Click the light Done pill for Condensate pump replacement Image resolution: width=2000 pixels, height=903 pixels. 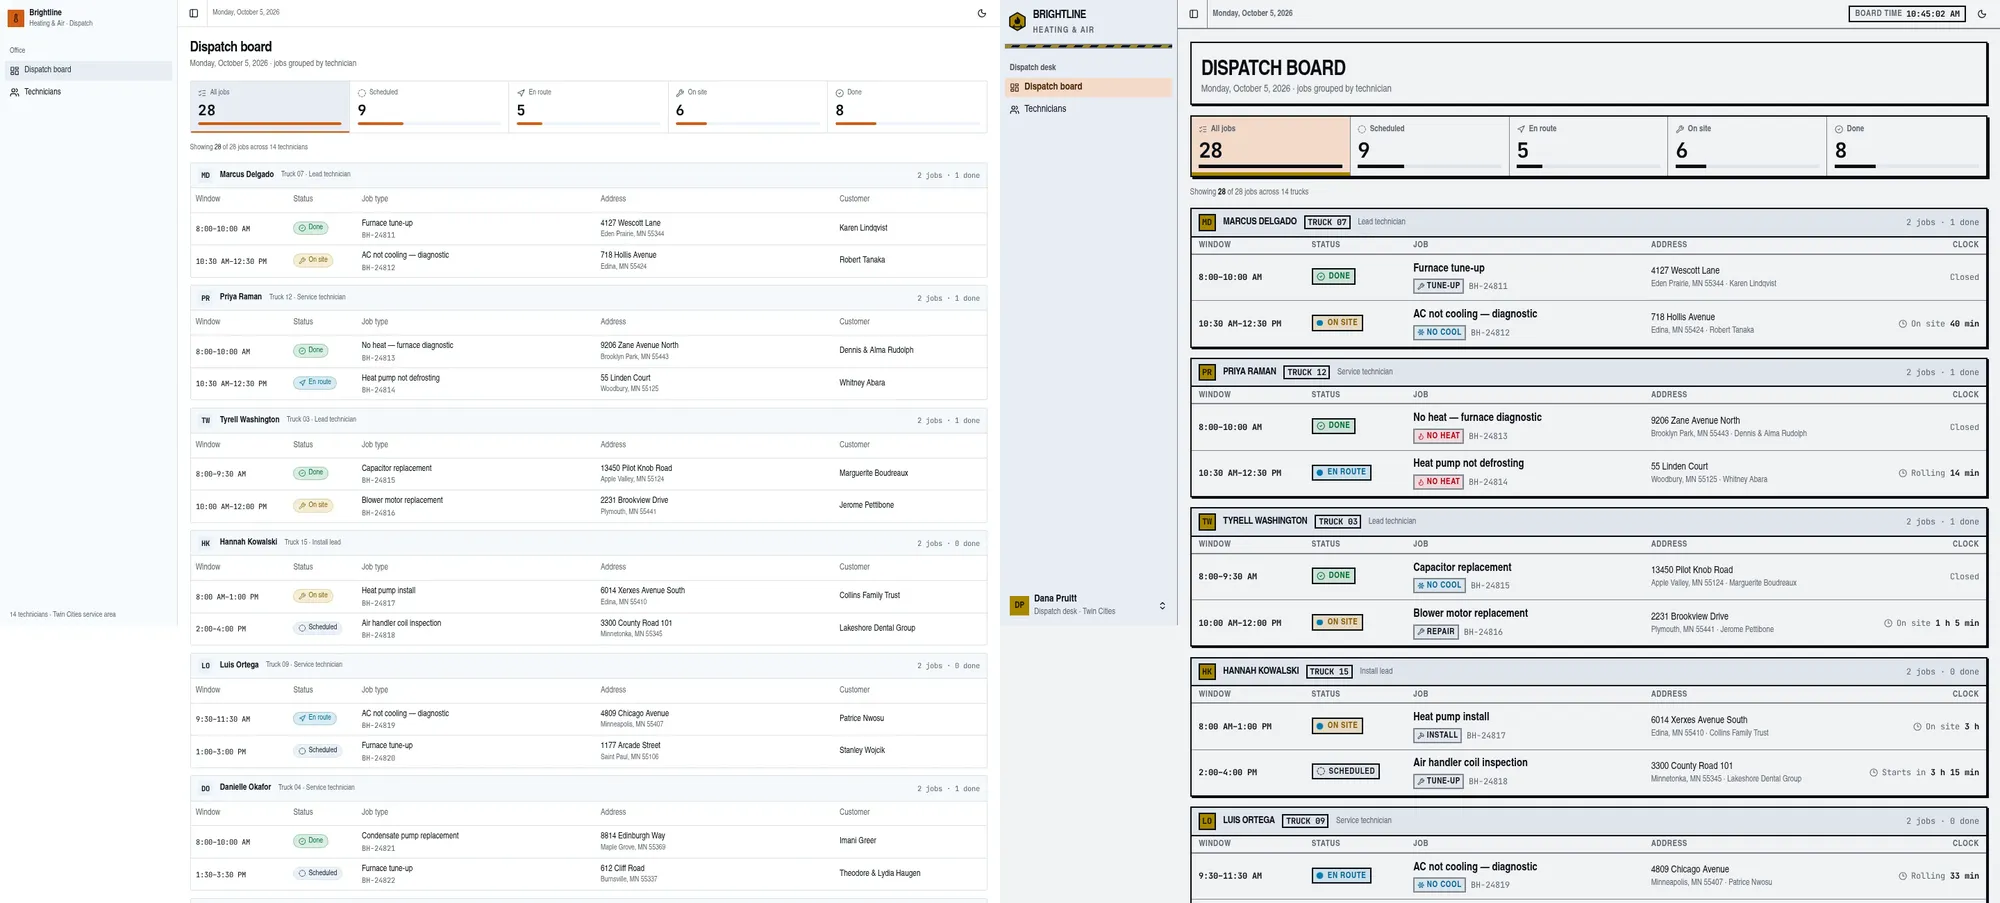coord(311,841)
